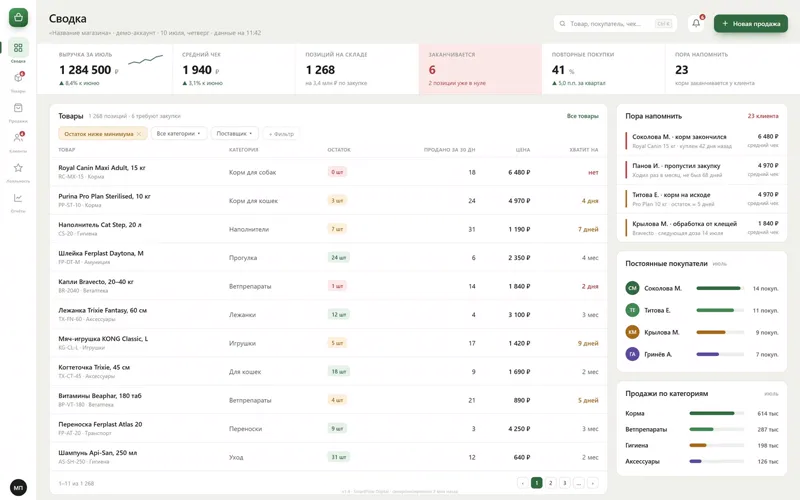Image resolution: width=800 pixels, height=500 pixels.
Task: Go to page 1 in pagination
Action: click(536, 483)
